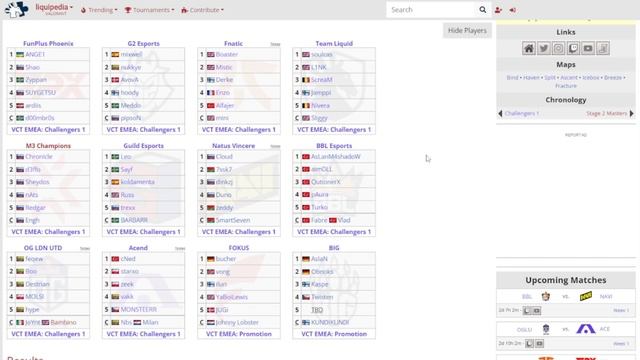Open the Instagram link icon
The width and height of the screenshot is (640, 360).
pyautogui.click(x=558, y=48)
